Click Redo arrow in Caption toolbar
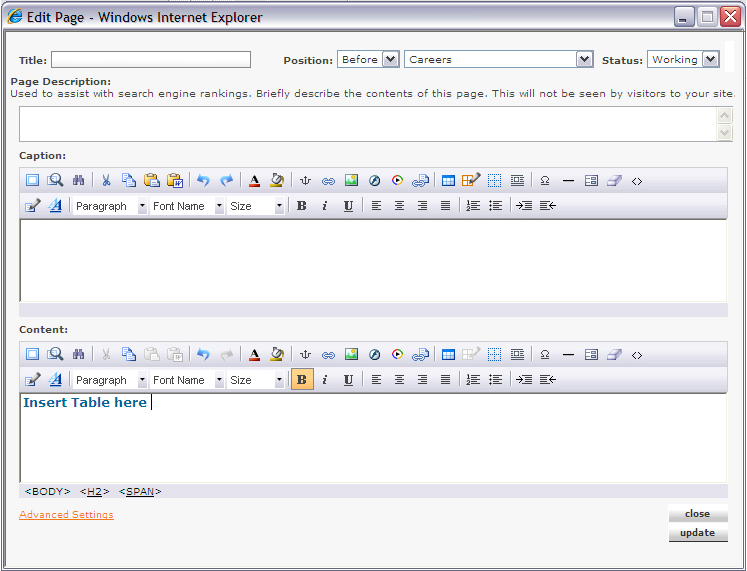This screenshot has width=747, height=571. [x=226, y=180]
